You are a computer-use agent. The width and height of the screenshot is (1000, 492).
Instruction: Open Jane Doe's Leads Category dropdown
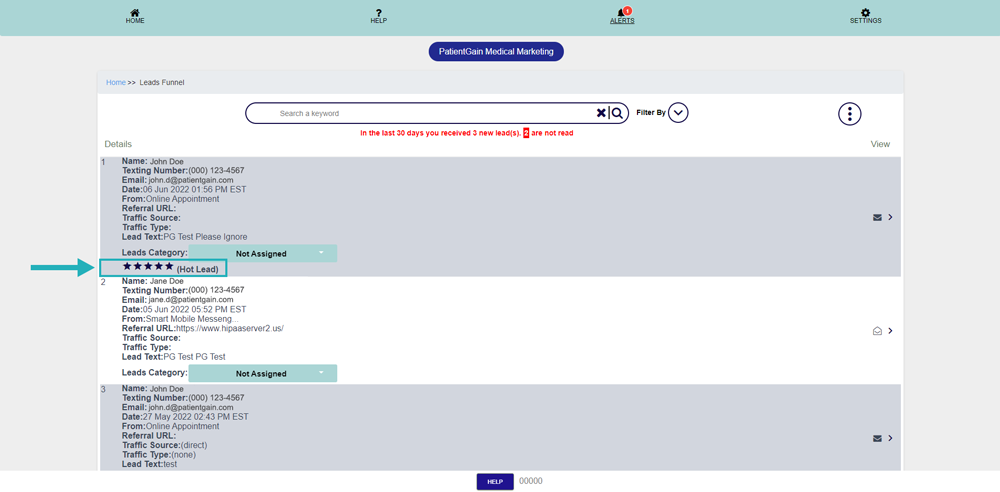263,373
